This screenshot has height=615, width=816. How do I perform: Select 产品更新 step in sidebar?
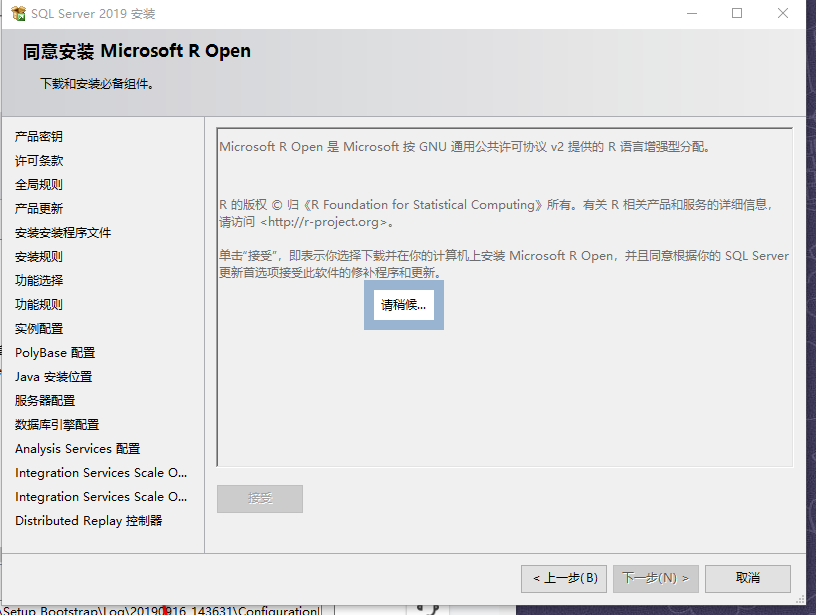(39, 209)
